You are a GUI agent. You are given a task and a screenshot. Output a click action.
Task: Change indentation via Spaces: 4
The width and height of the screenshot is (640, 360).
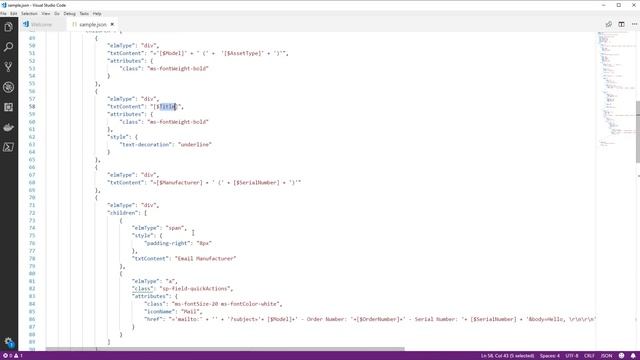[x=550, y=356]
